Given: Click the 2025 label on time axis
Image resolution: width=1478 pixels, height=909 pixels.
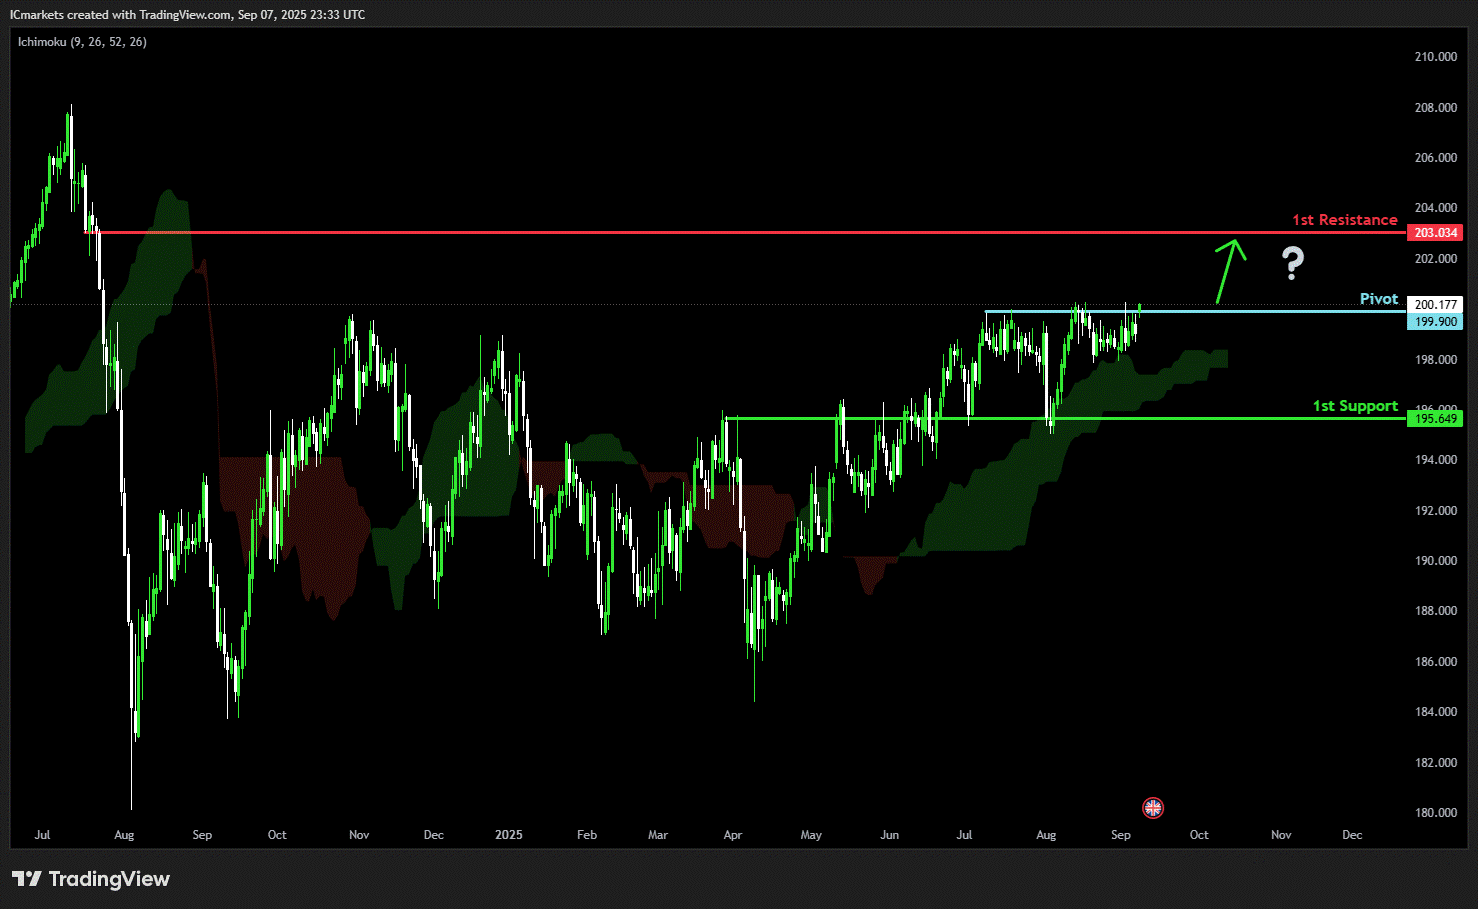Looking at the screenshot, I should click(509, 835).
